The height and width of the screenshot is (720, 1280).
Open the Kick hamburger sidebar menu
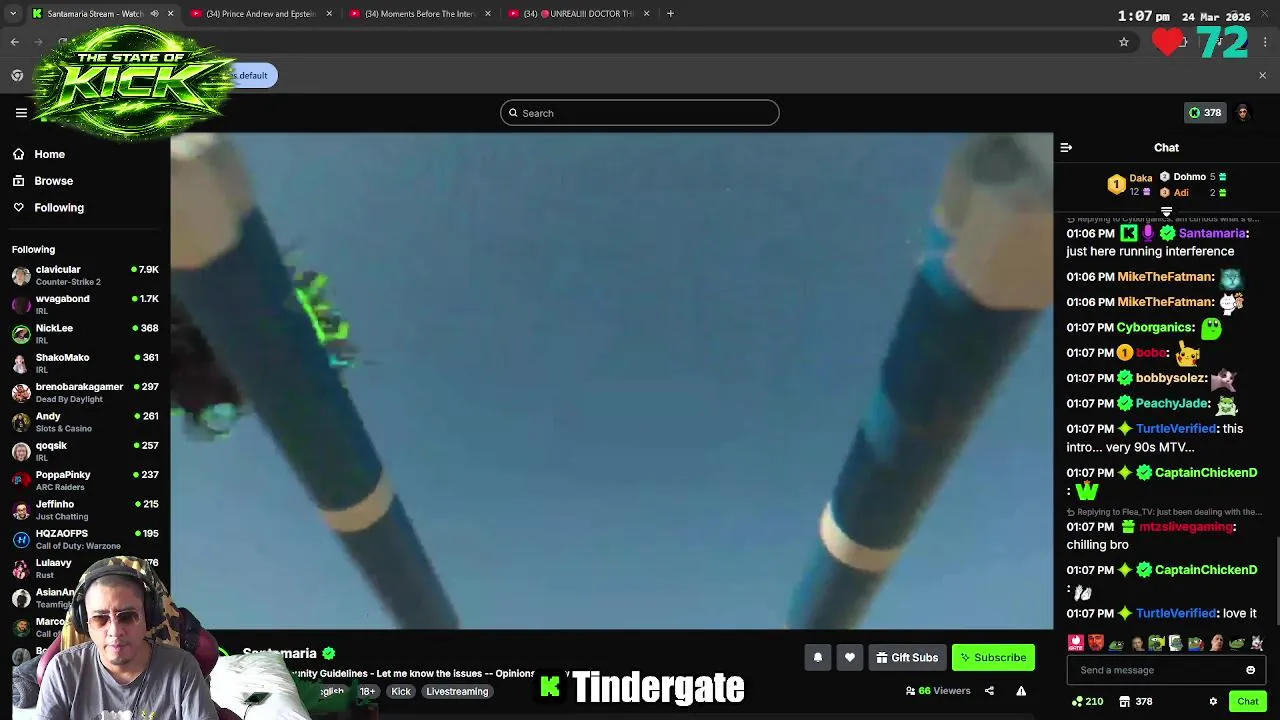[x=21, y=113]
